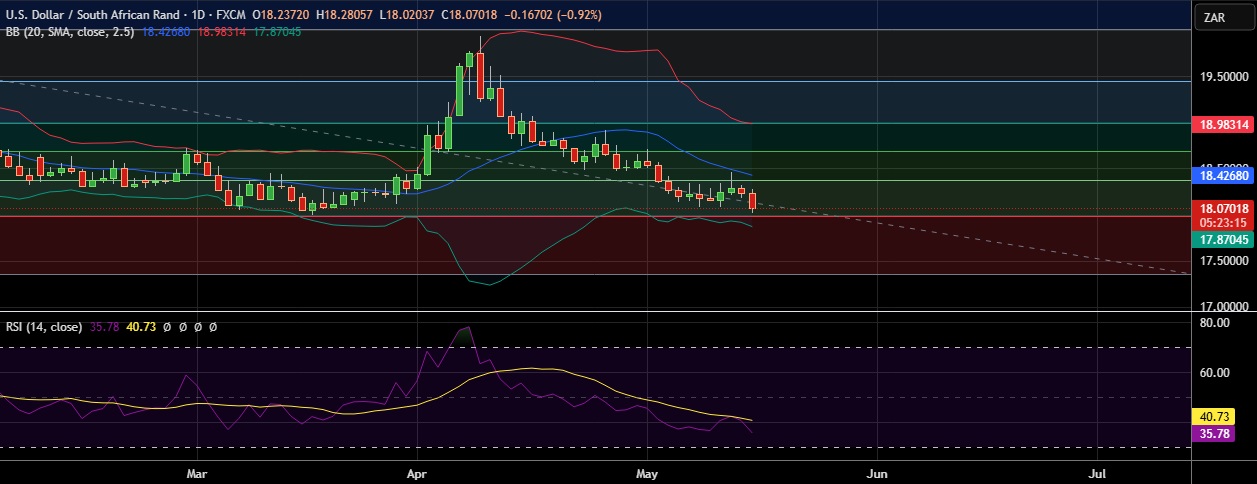The height and width of the screenshot is (484, 1257).
Task: Click the green 17.87045 price scale label
Action: pyautogui.click(x=1225, y=240)
